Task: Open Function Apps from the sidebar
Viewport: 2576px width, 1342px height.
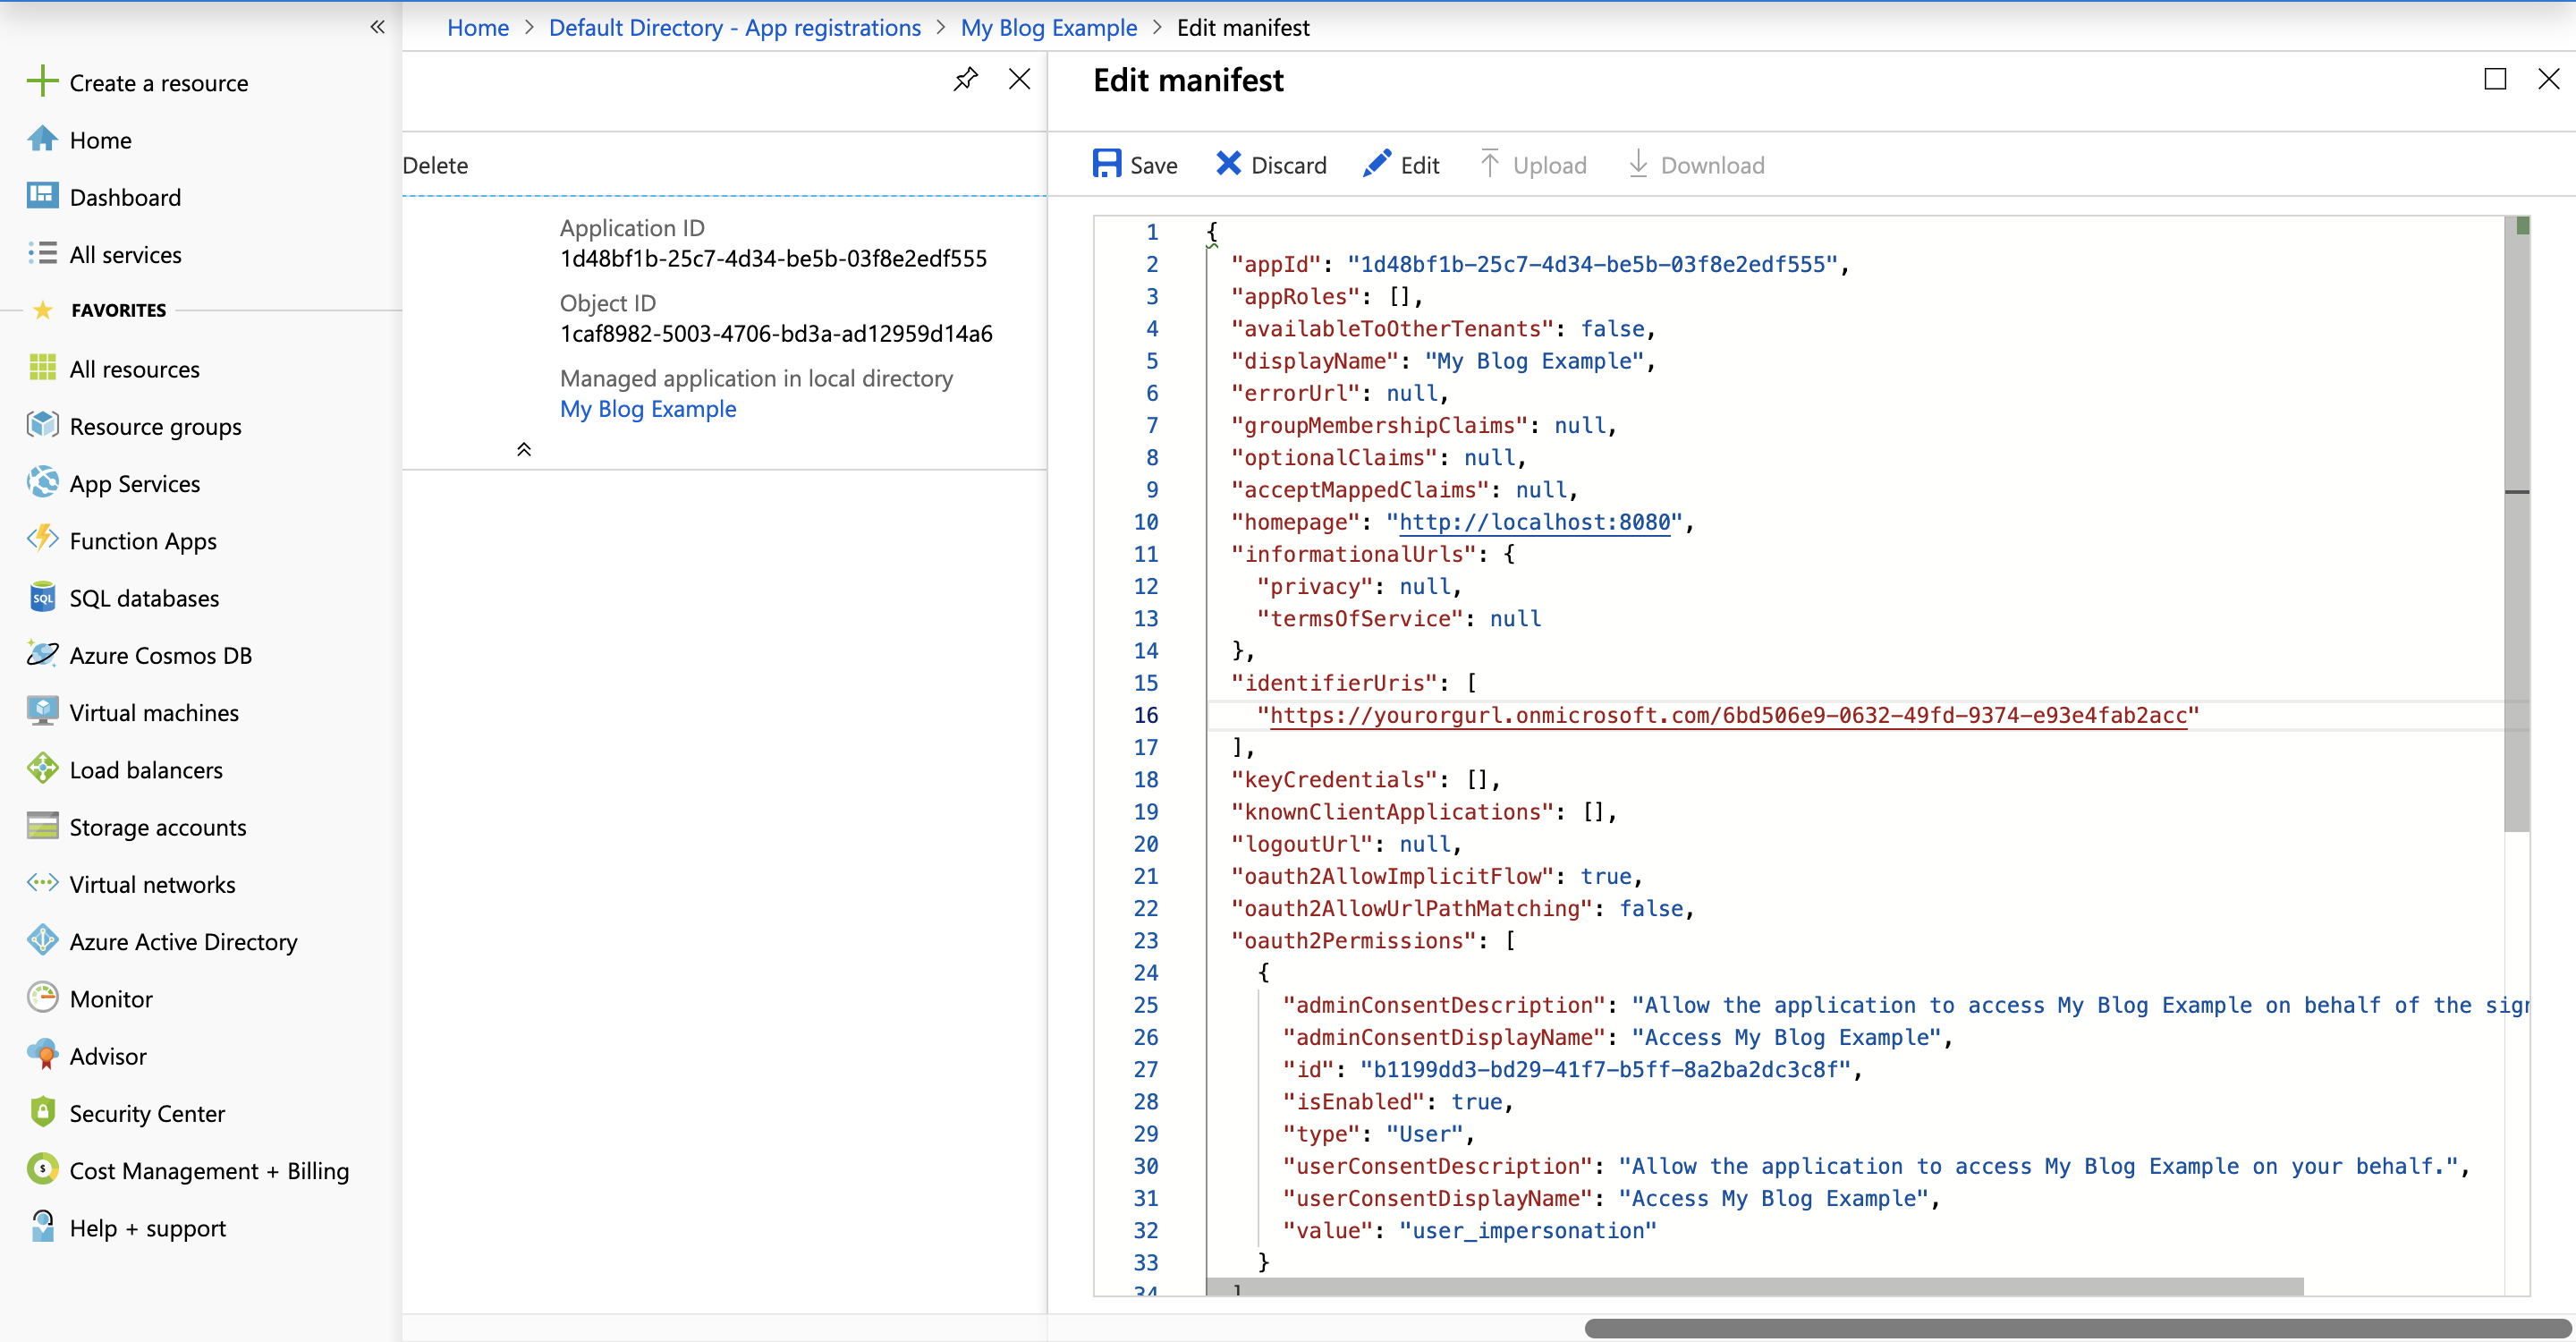Action: 142,540
